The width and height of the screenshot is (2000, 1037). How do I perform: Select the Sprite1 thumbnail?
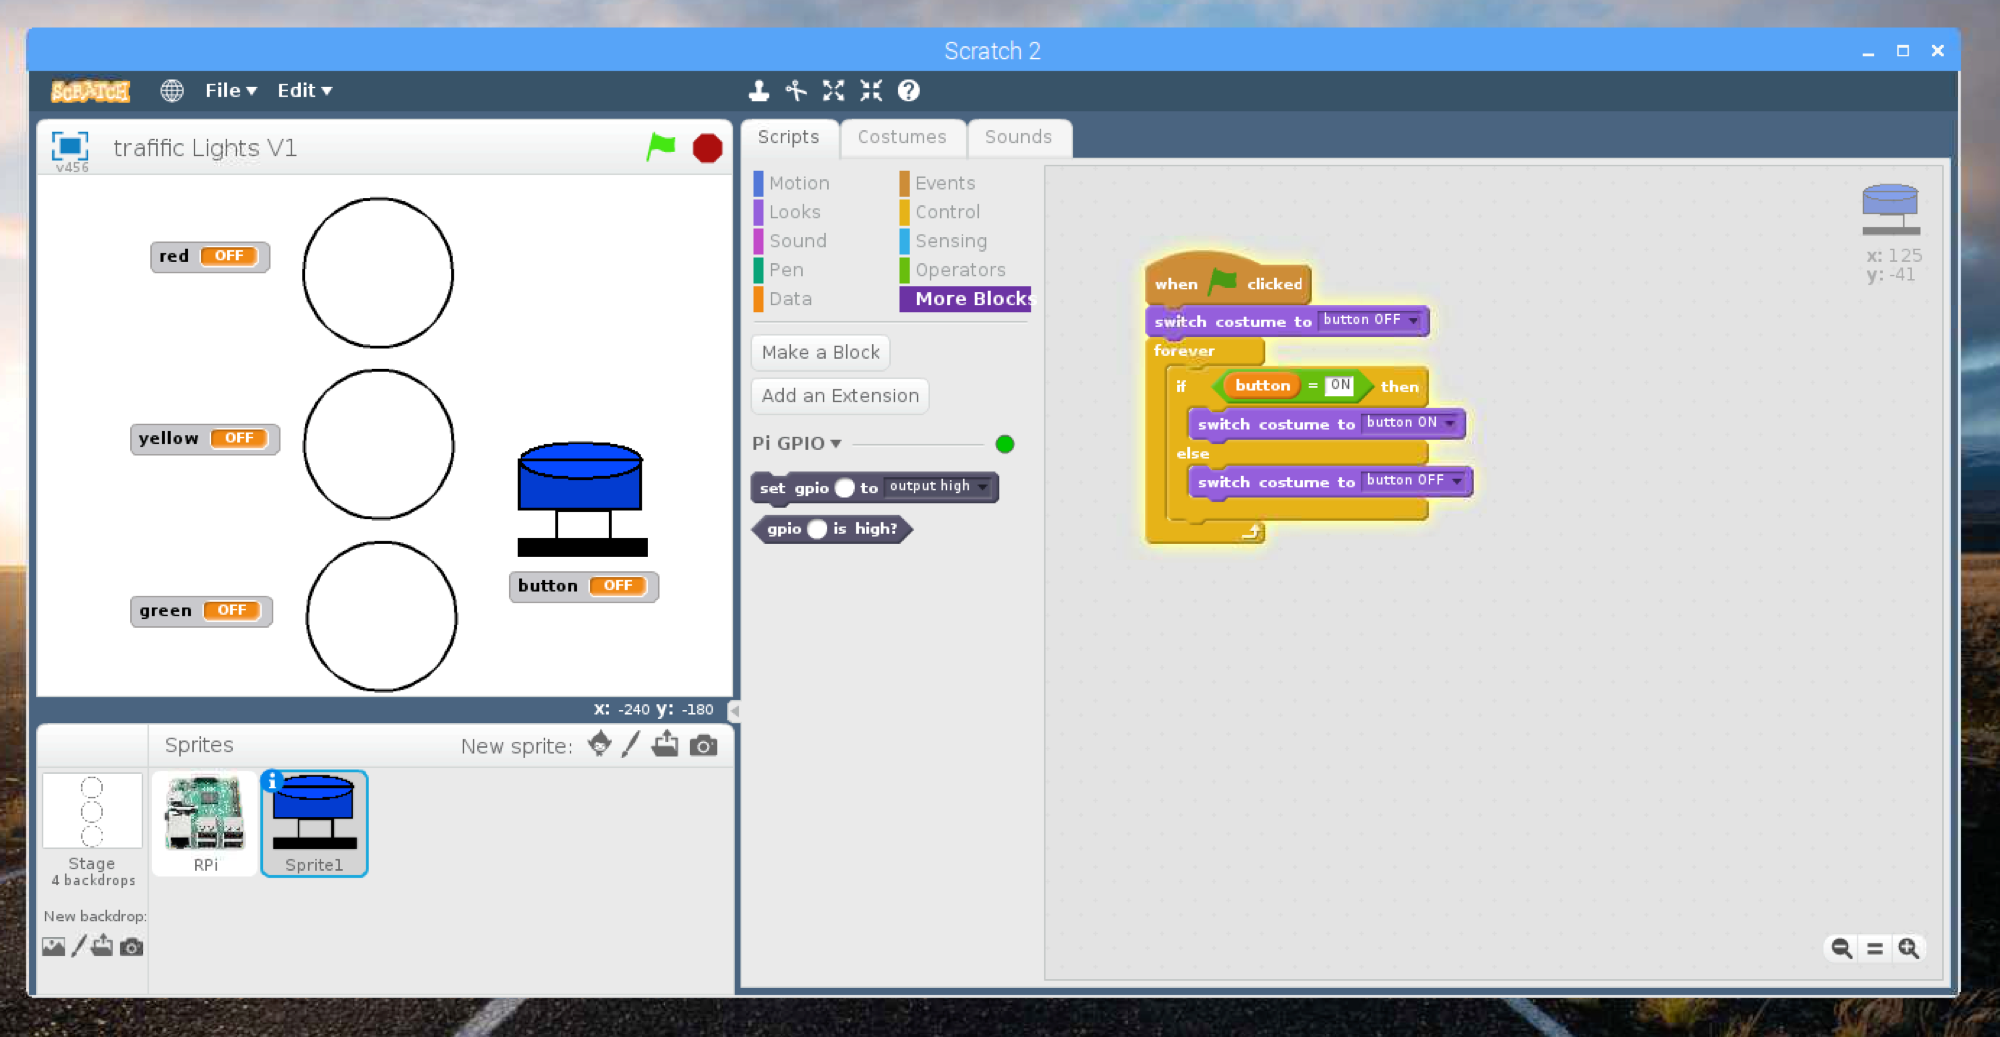[x=314, y=824]
